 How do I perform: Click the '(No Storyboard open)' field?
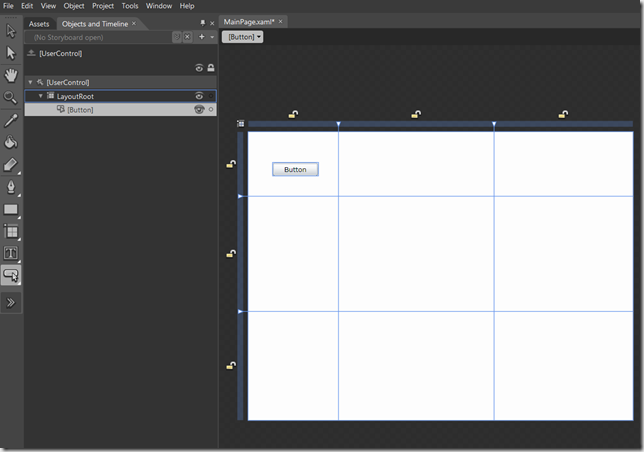point(99,37)
